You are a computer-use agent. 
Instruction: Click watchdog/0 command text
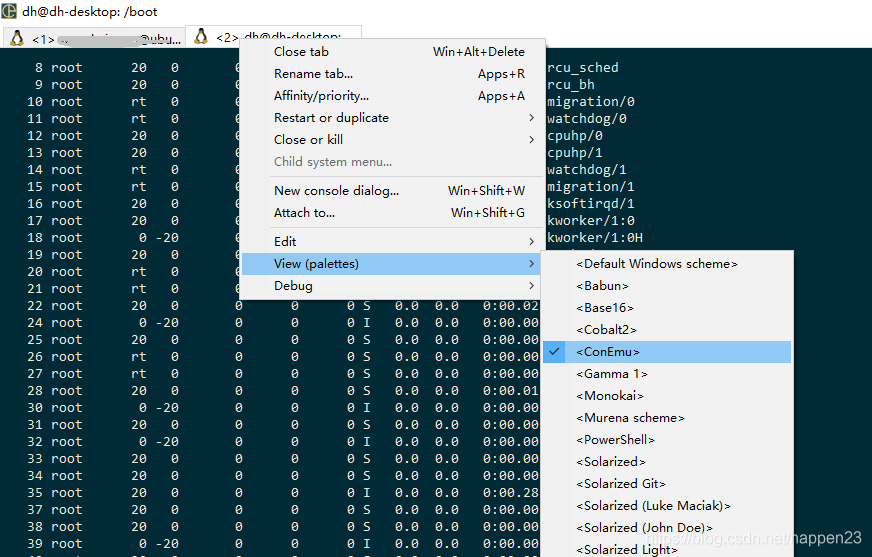tap(587, 119)
